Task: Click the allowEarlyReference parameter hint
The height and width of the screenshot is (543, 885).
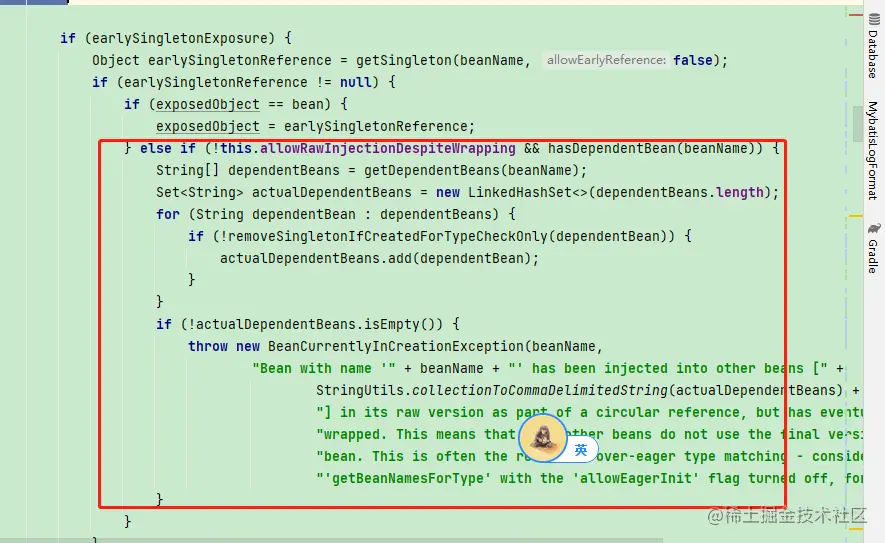Action: [x=606, y=60]
